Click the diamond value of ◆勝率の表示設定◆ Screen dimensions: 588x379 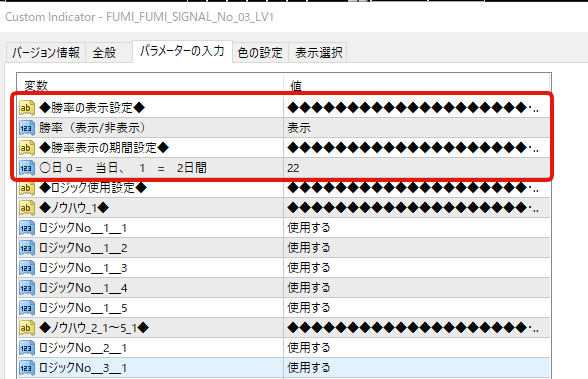(413, 108)
